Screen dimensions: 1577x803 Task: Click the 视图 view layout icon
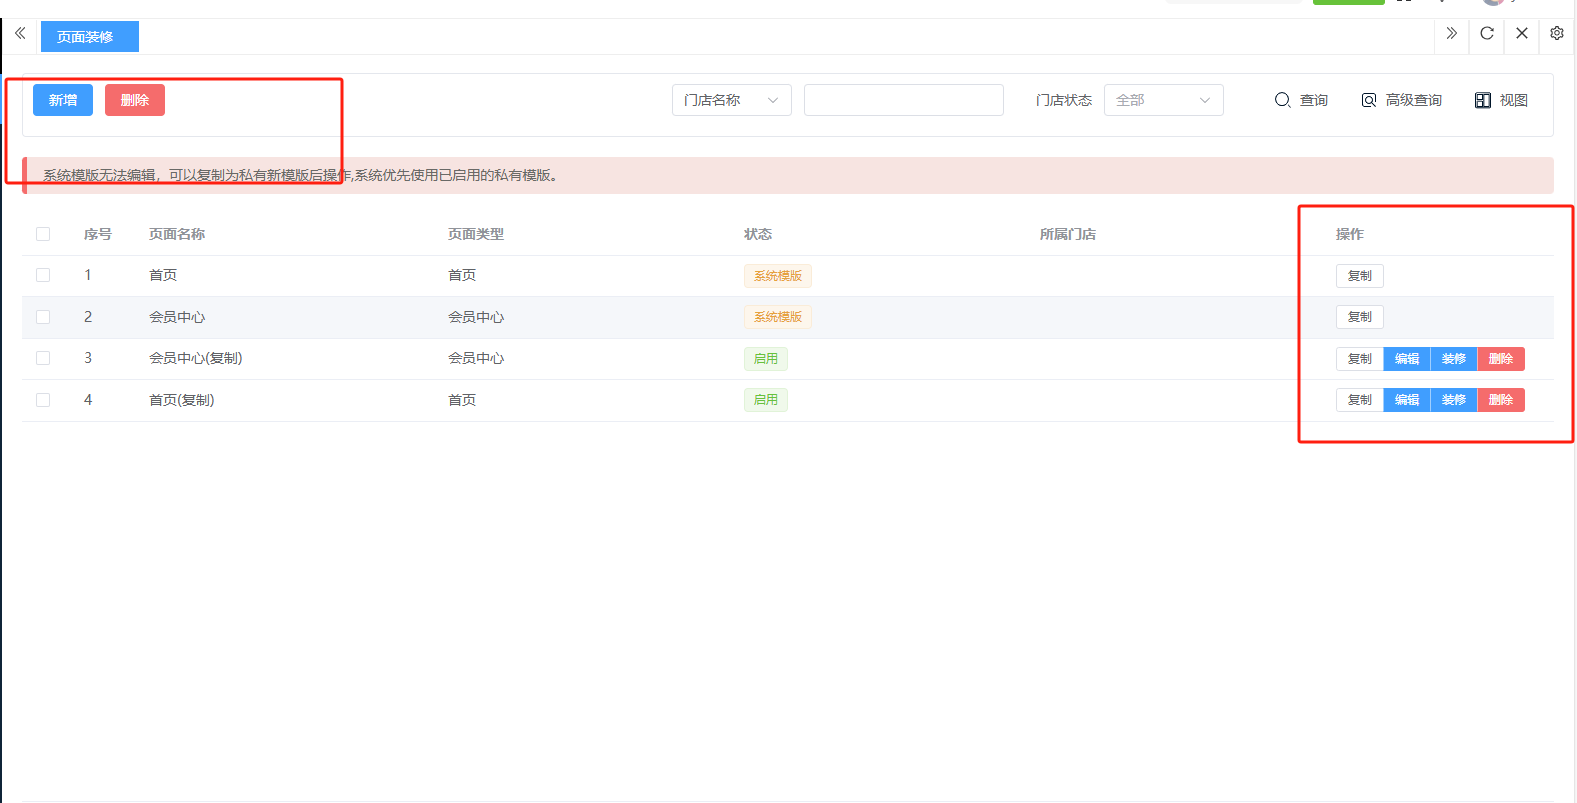(1482, 100)
